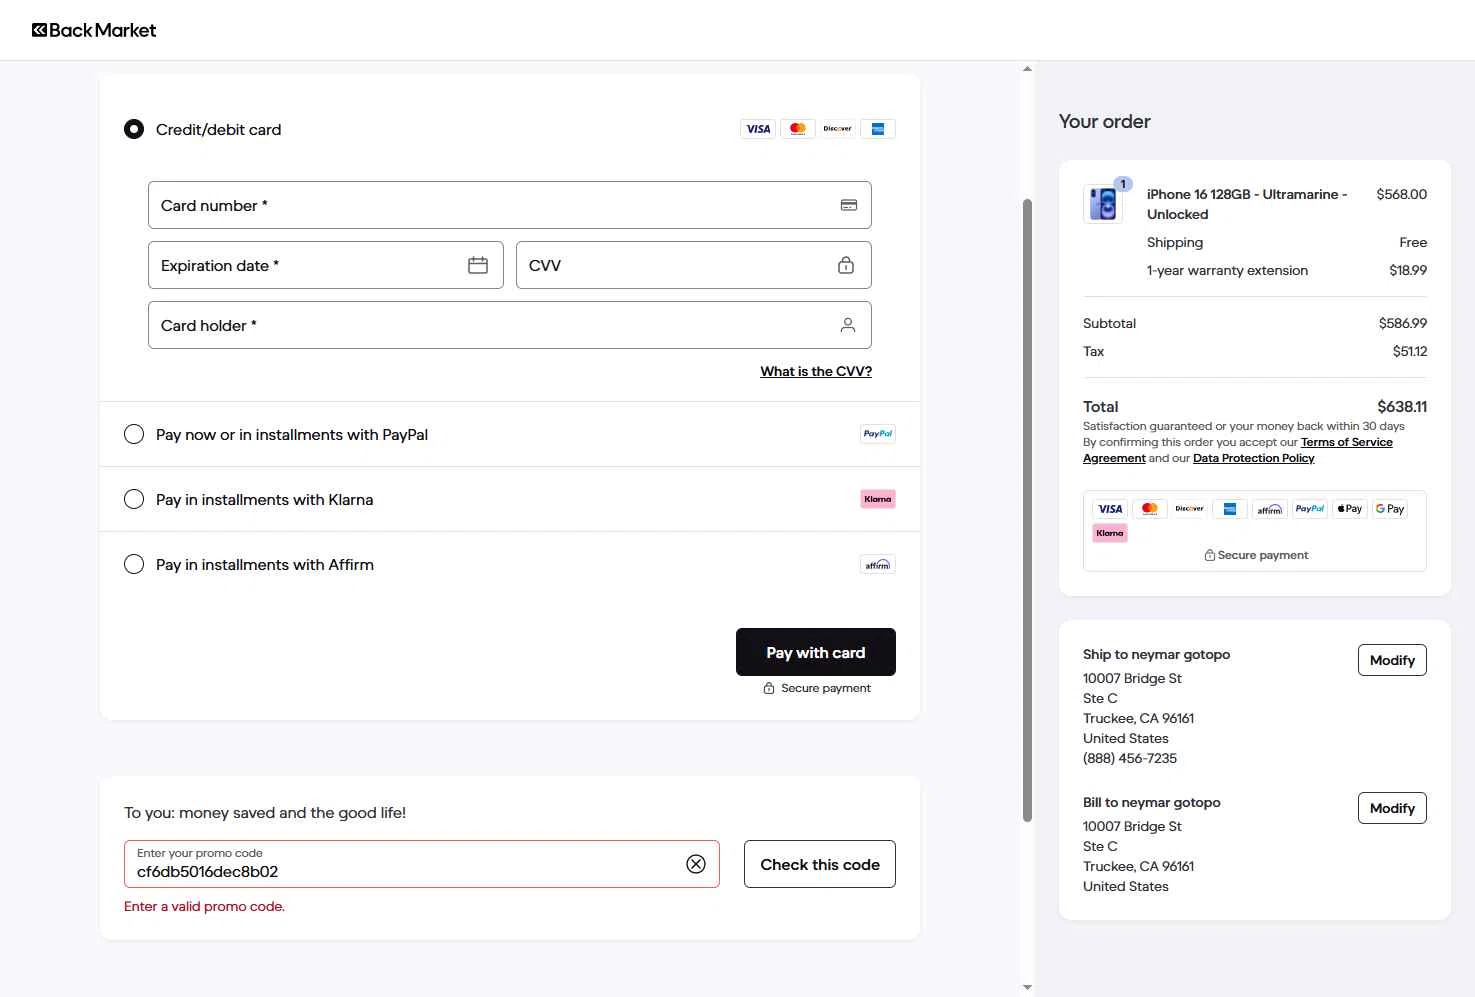This screenshot has width=1475, height=997.
Task: Click the PayPal icon in order summary
Action: (1310, 509)
